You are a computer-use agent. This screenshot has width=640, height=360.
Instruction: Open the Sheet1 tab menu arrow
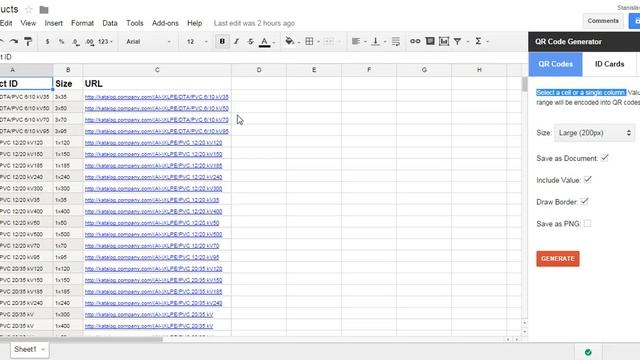[43, 349]
